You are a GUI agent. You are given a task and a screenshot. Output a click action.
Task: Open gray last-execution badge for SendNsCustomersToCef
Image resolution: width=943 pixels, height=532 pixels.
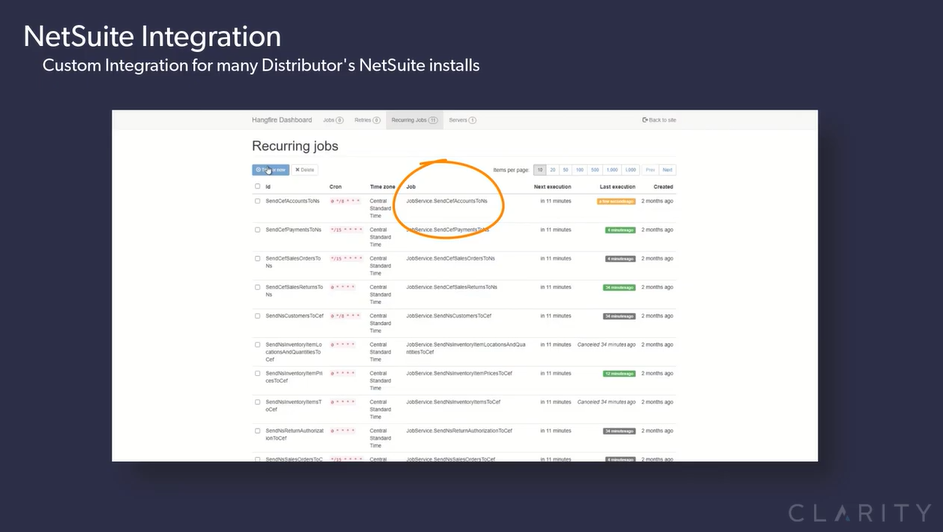coord(619,316)
